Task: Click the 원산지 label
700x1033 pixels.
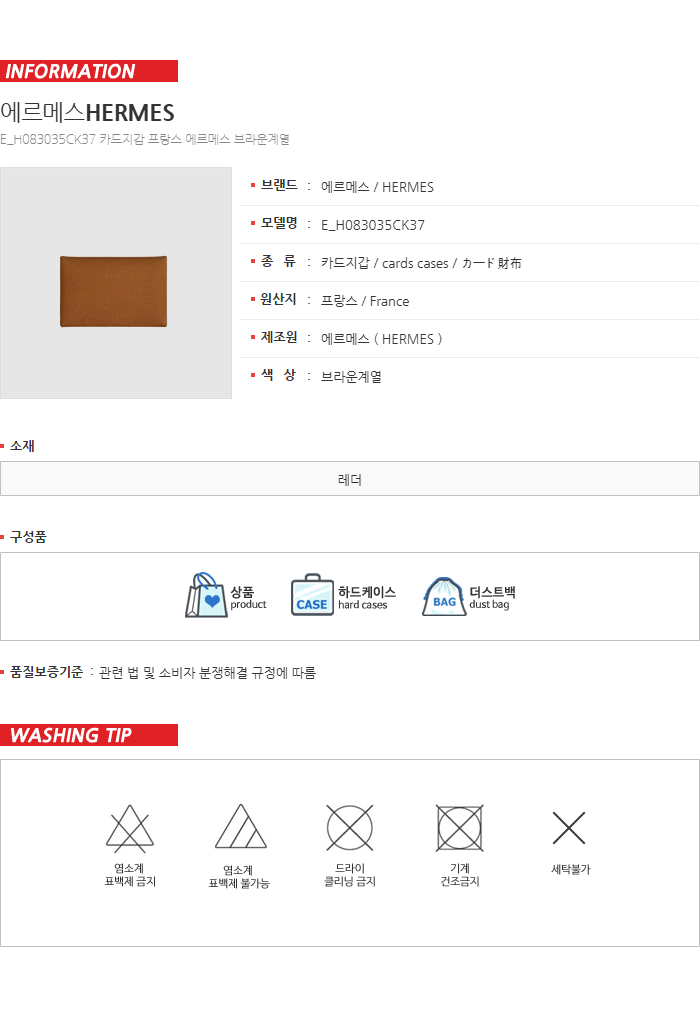Action: point(279,300)
